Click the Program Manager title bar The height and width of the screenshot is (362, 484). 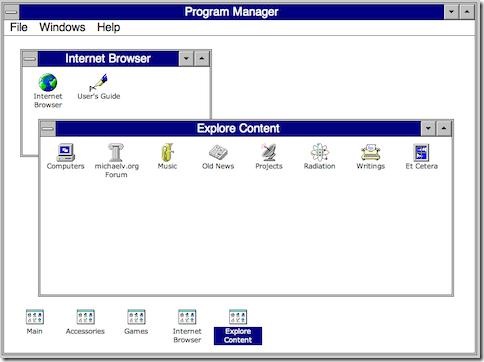(231, 12)
